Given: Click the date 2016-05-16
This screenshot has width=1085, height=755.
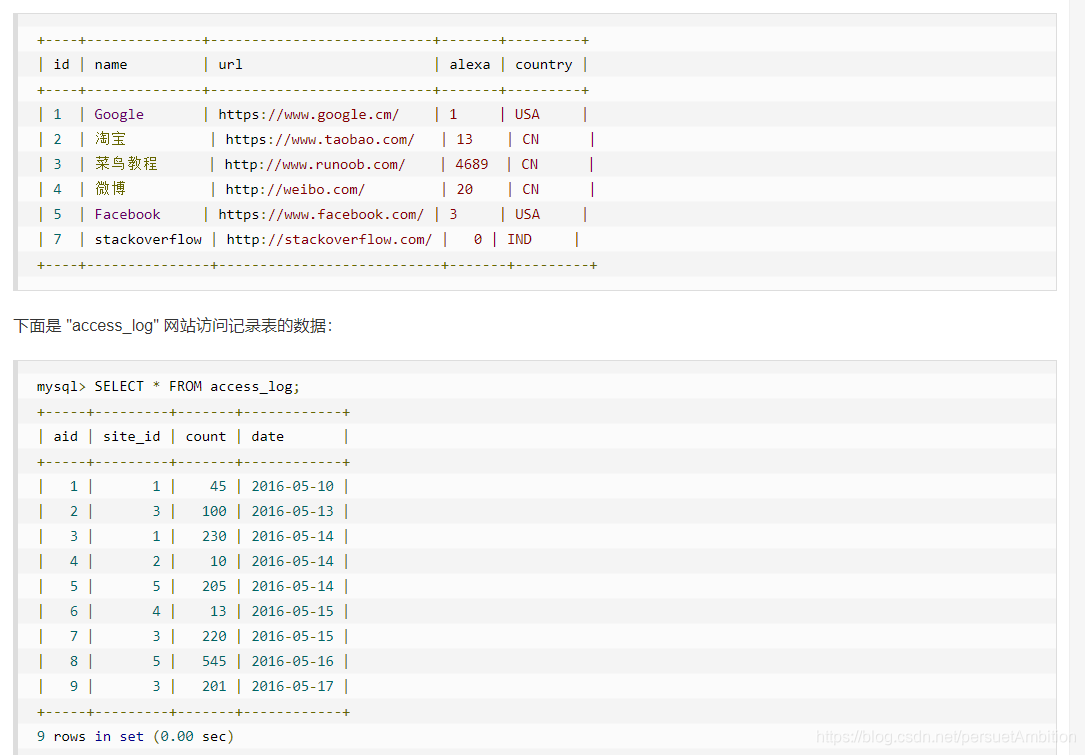Looking at the screenshot, I should coord(293,661).
